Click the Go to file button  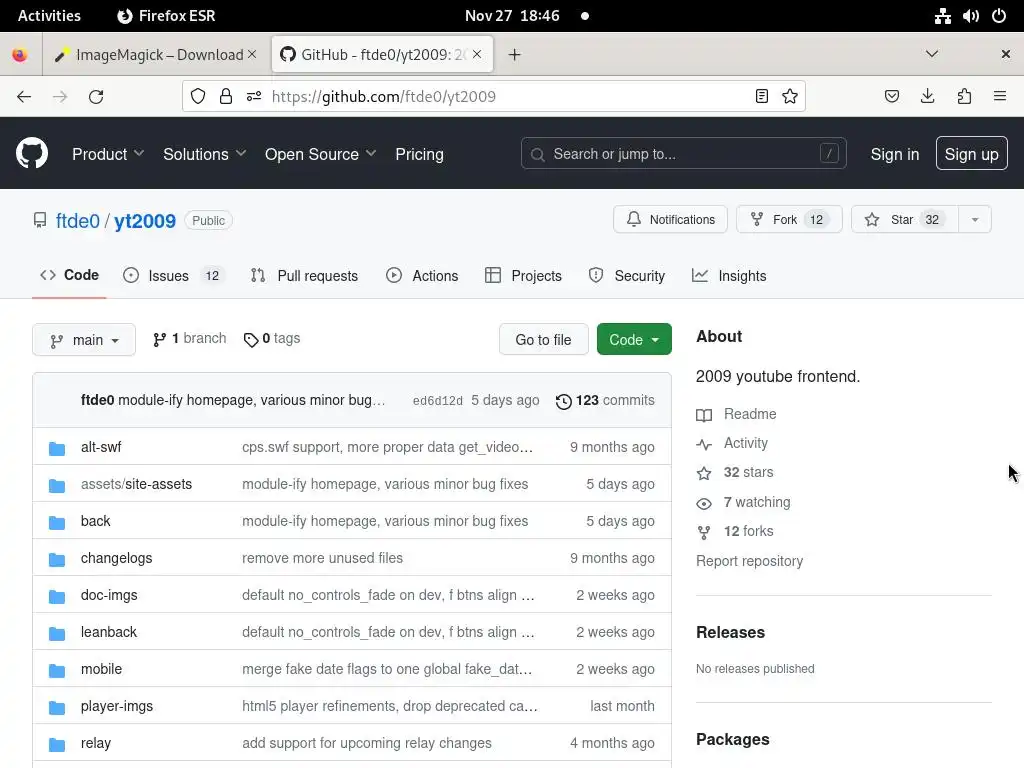click(x=543, y=340)
